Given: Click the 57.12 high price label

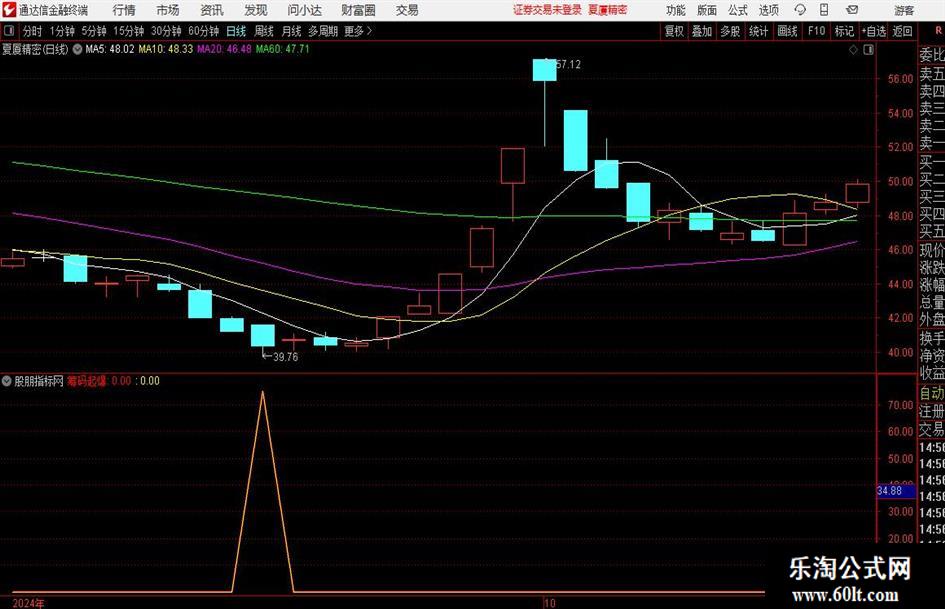Looking at the screenshot, I should click(x=568, y=65).
